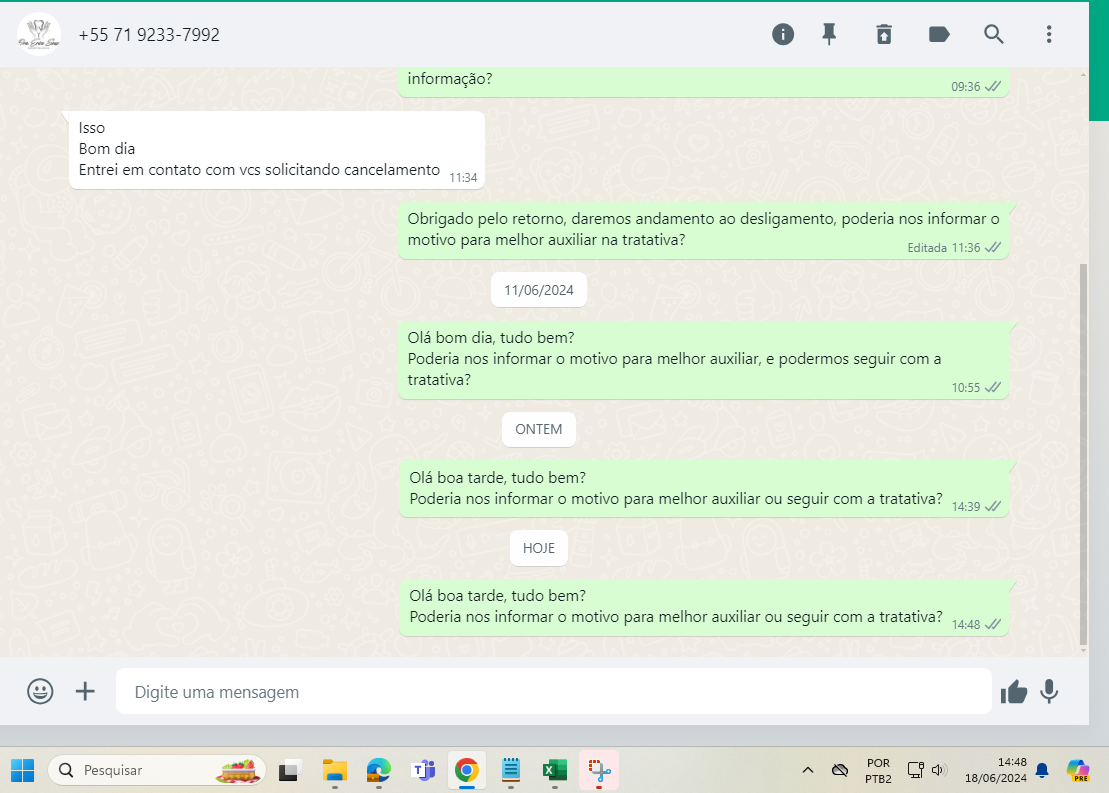Open contact +55 71 9233-7992 header name
This screenshot has height=793, width=1109.
coord(149,35)
